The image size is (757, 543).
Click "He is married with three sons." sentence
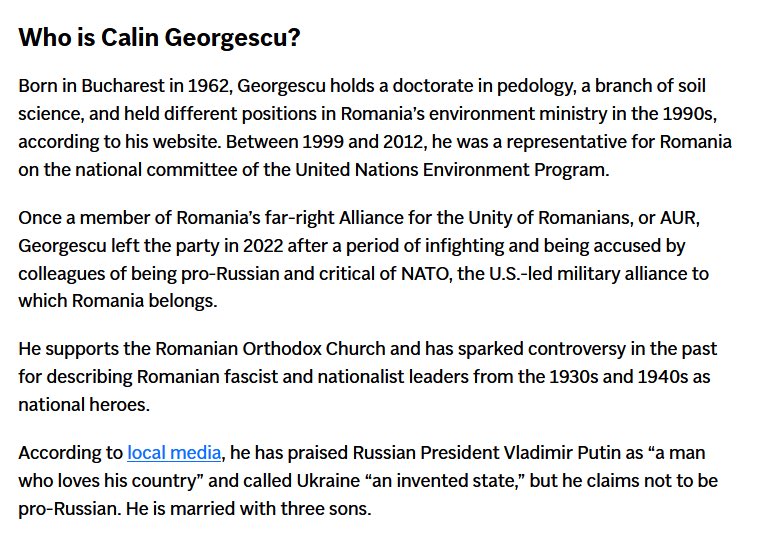249,509
